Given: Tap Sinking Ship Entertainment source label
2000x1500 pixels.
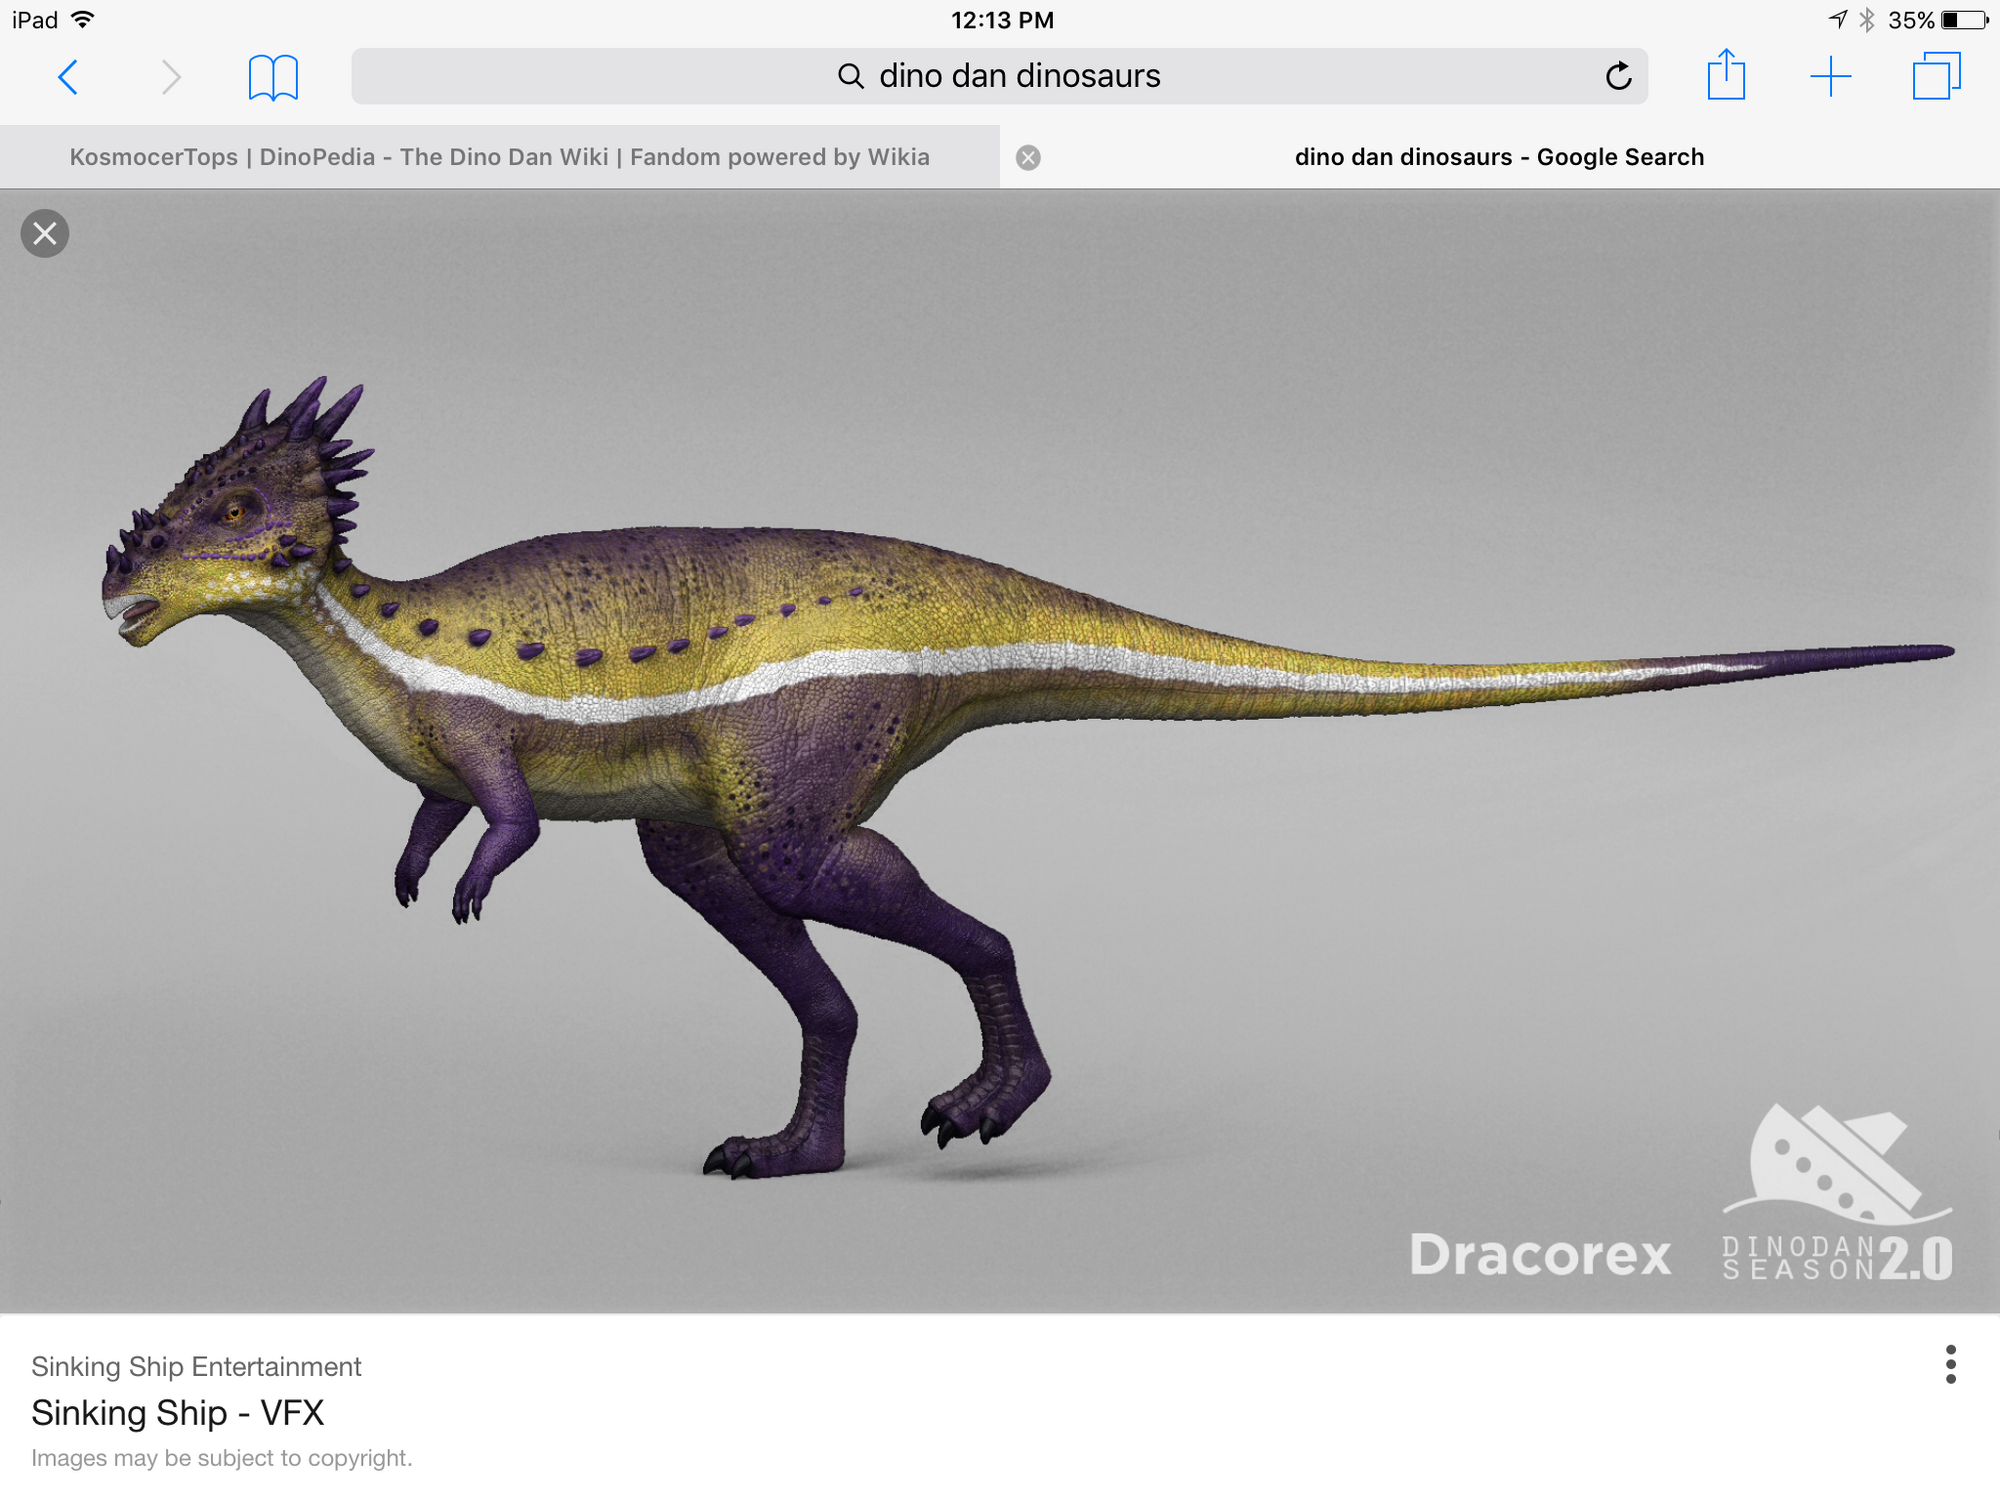Looking at the screenshot, I should [x=196, y=1366].
